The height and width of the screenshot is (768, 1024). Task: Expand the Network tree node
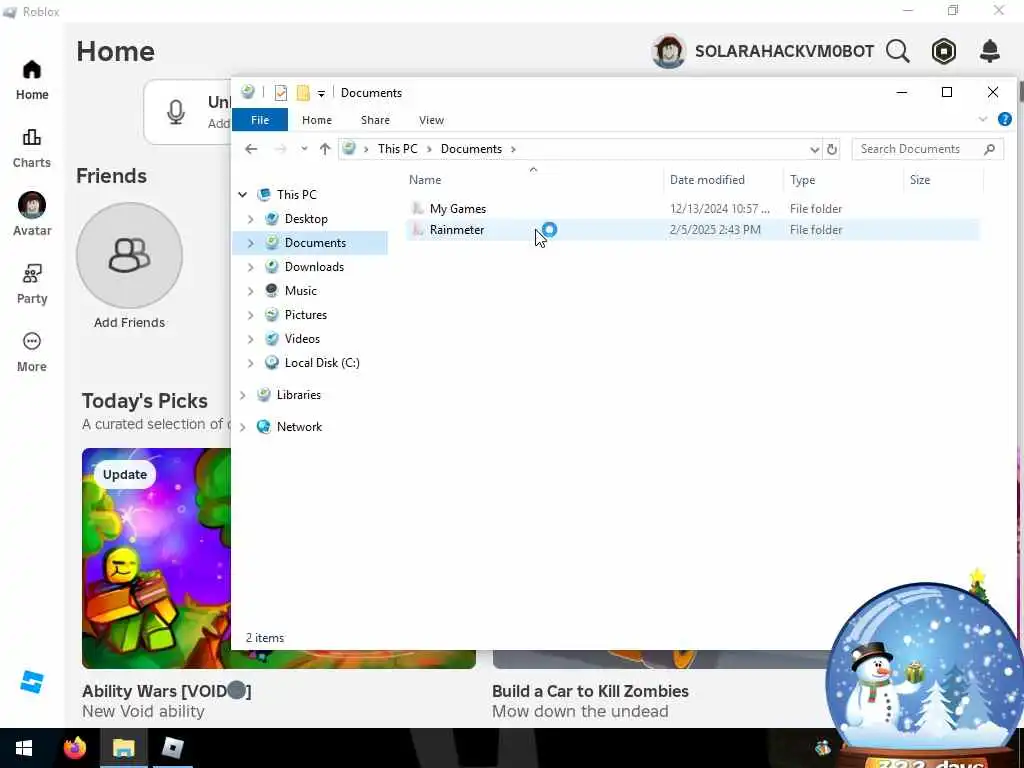tap(243, 427)
